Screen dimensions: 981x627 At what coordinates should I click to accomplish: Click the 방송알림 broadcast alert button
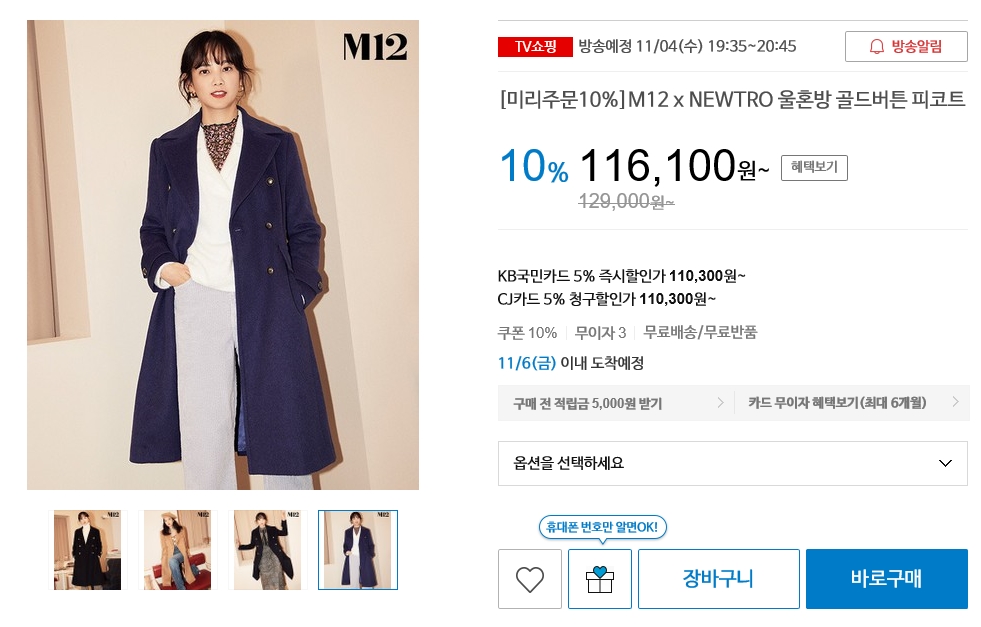point(906,47)
